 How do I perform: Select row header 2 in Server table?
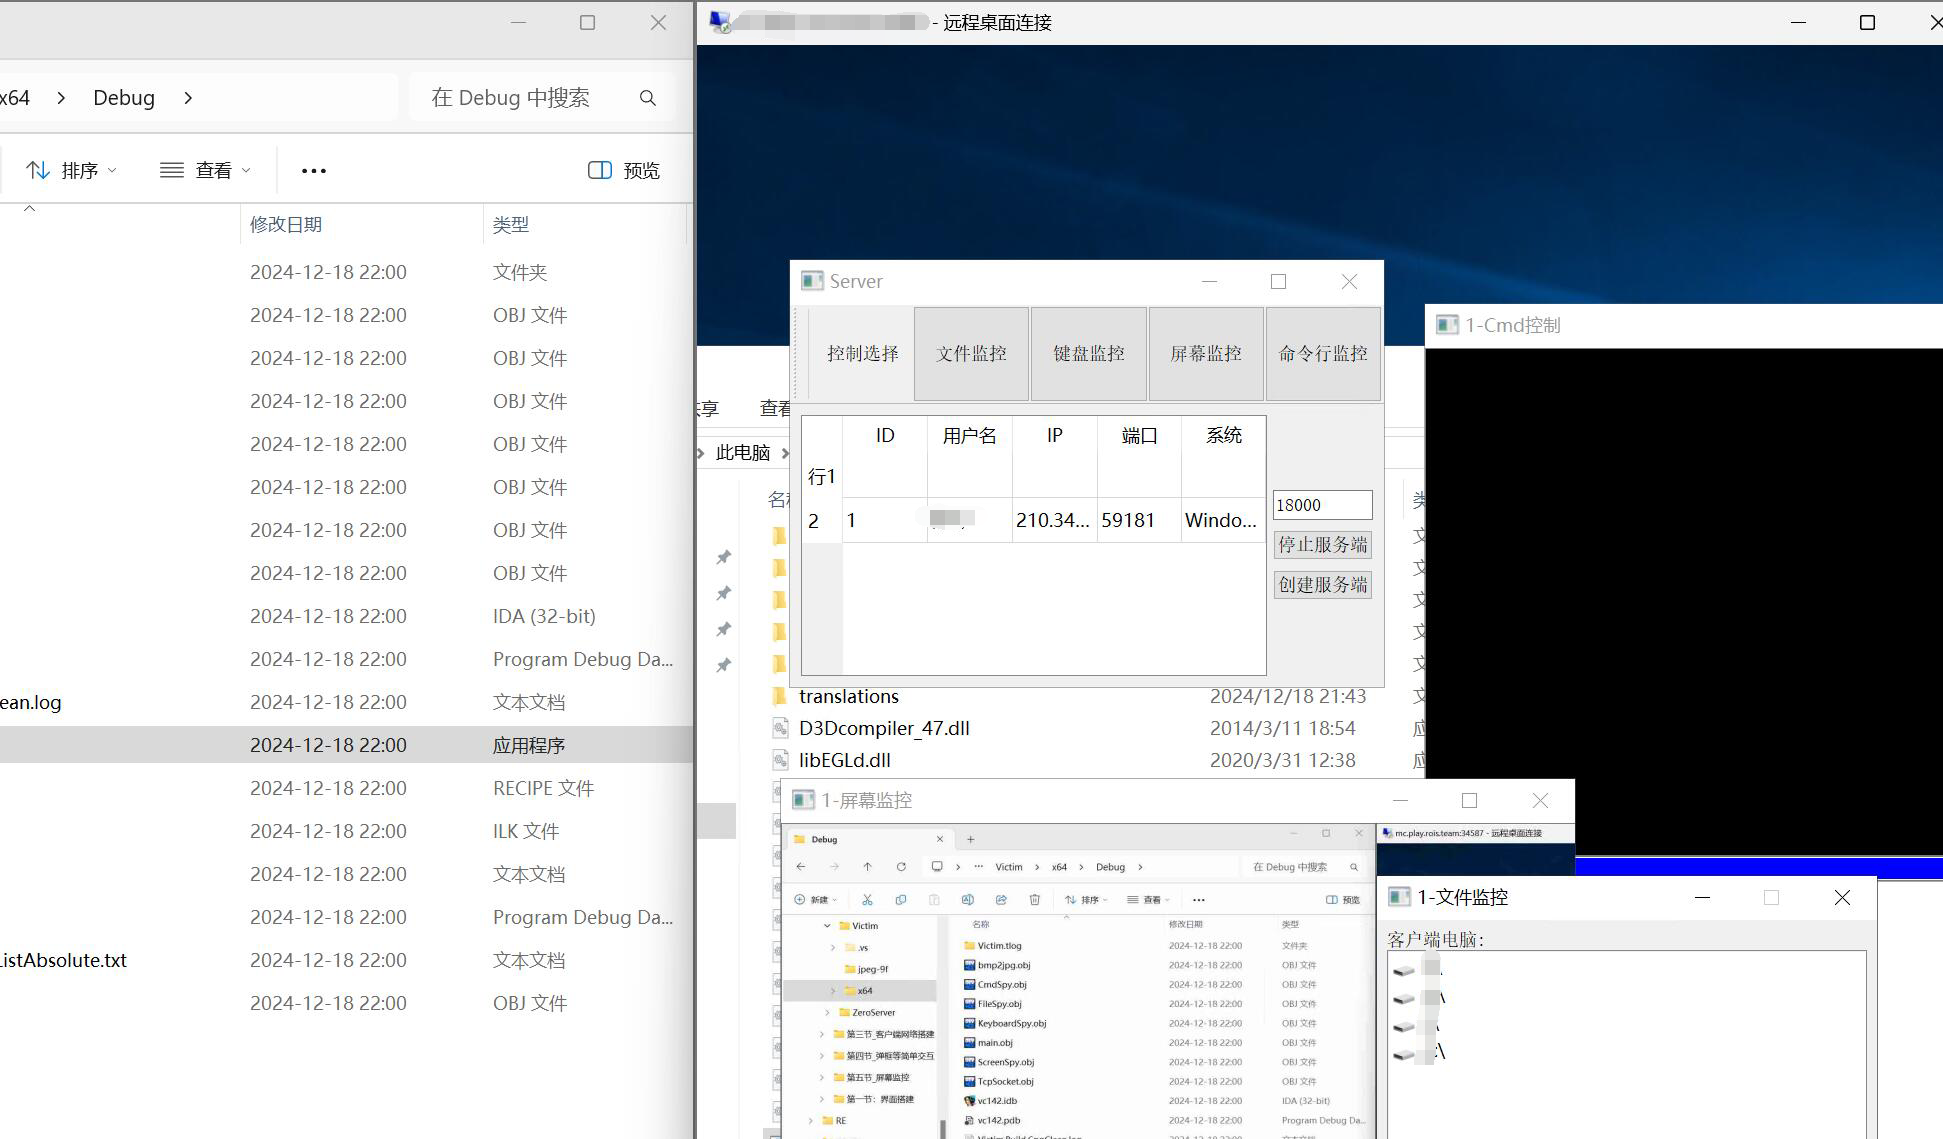click(822, 520)
